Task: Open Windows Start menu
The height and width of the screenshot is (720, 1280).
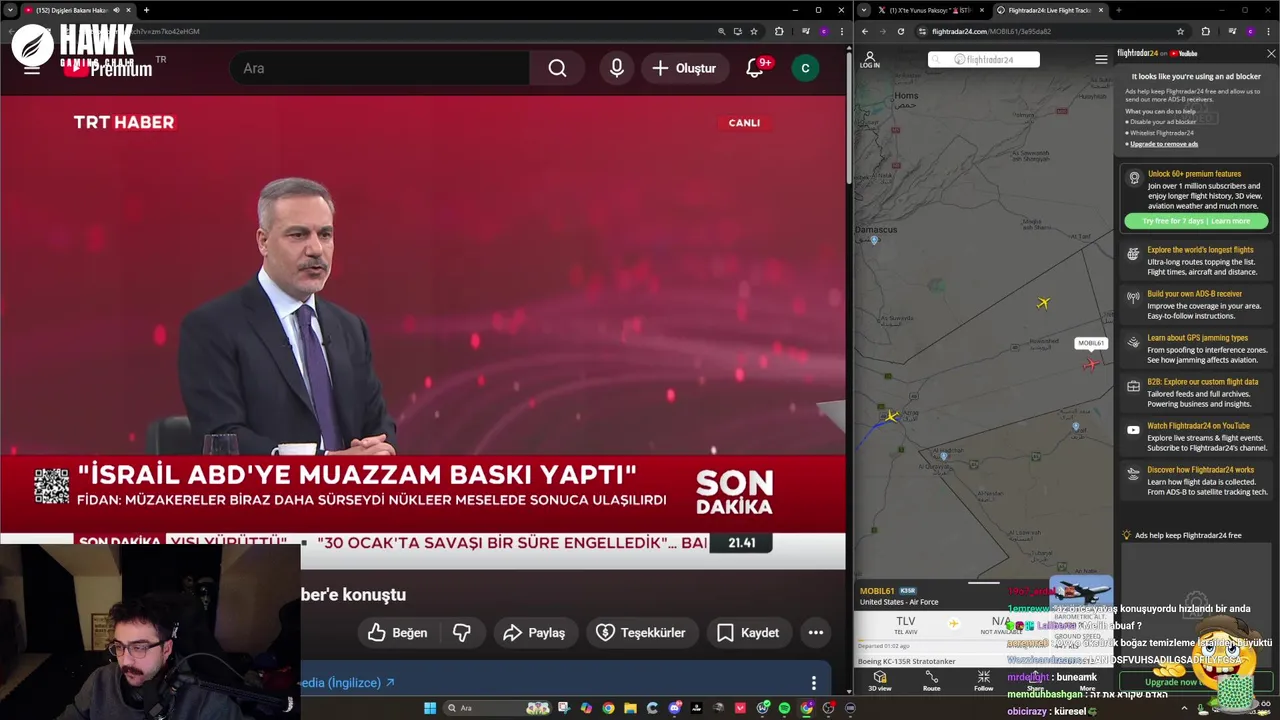Action: tap(430, 708)
